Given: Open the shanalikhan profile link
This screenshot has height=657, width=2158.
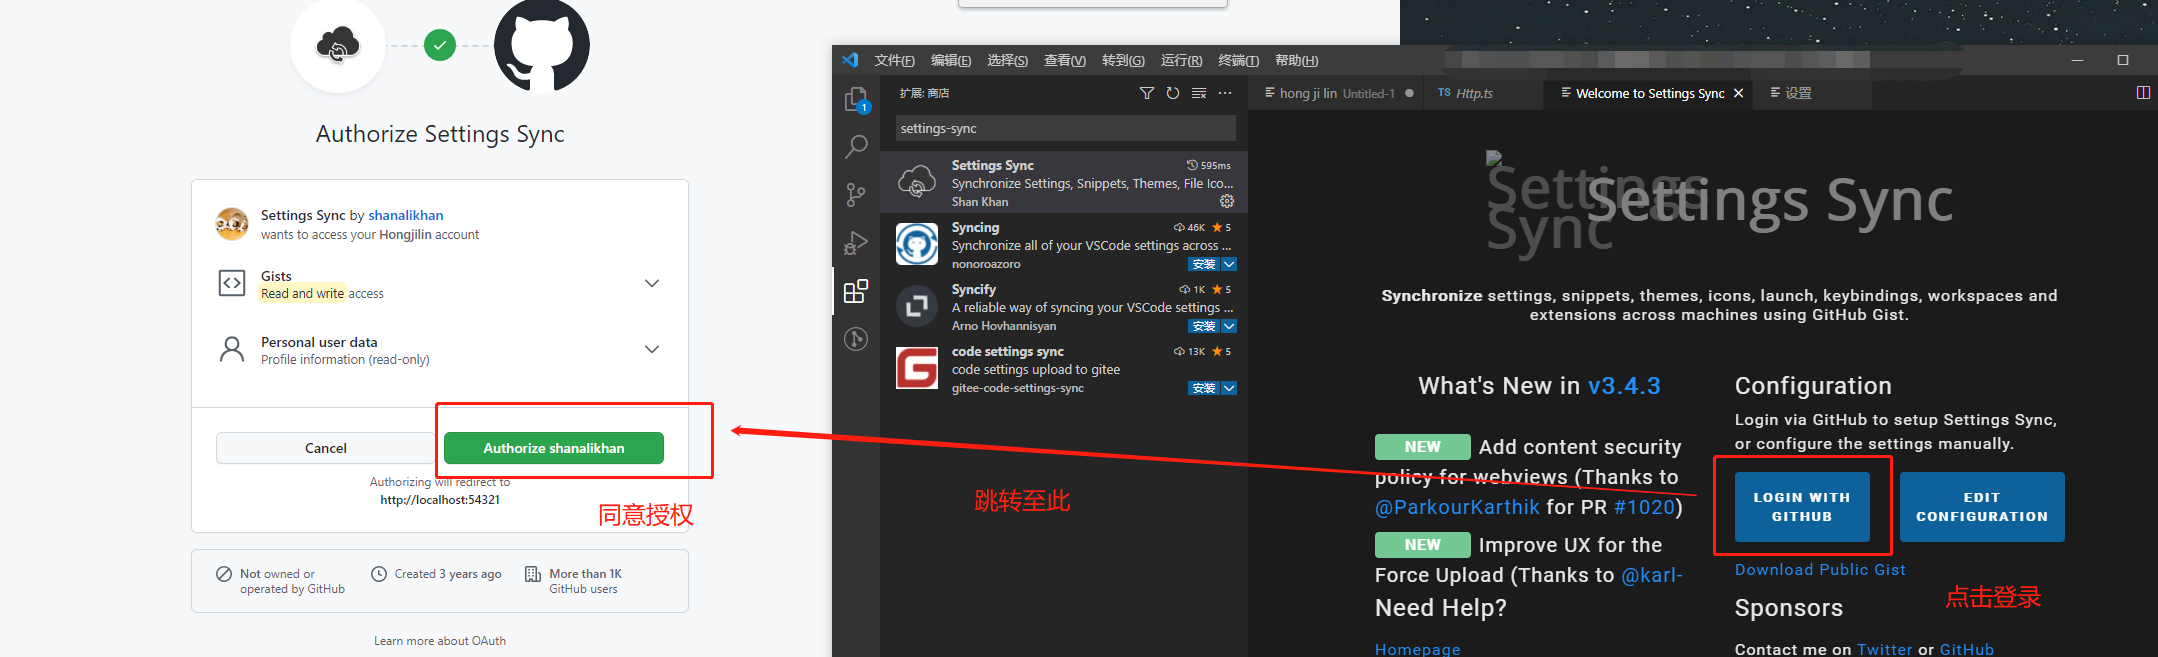Looking at the screenshot, I should [406, 215].
